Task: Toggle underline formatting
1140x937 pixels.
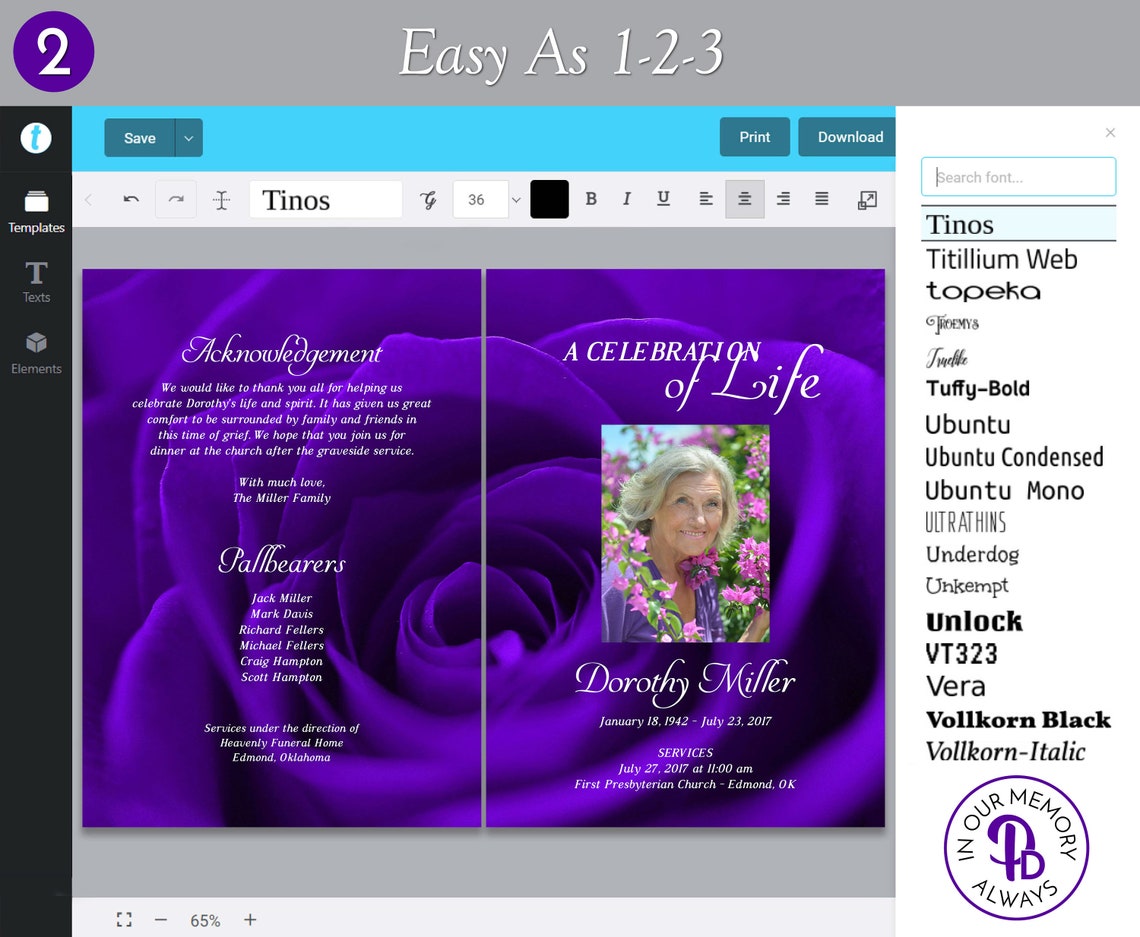Action: pos(663,199)
